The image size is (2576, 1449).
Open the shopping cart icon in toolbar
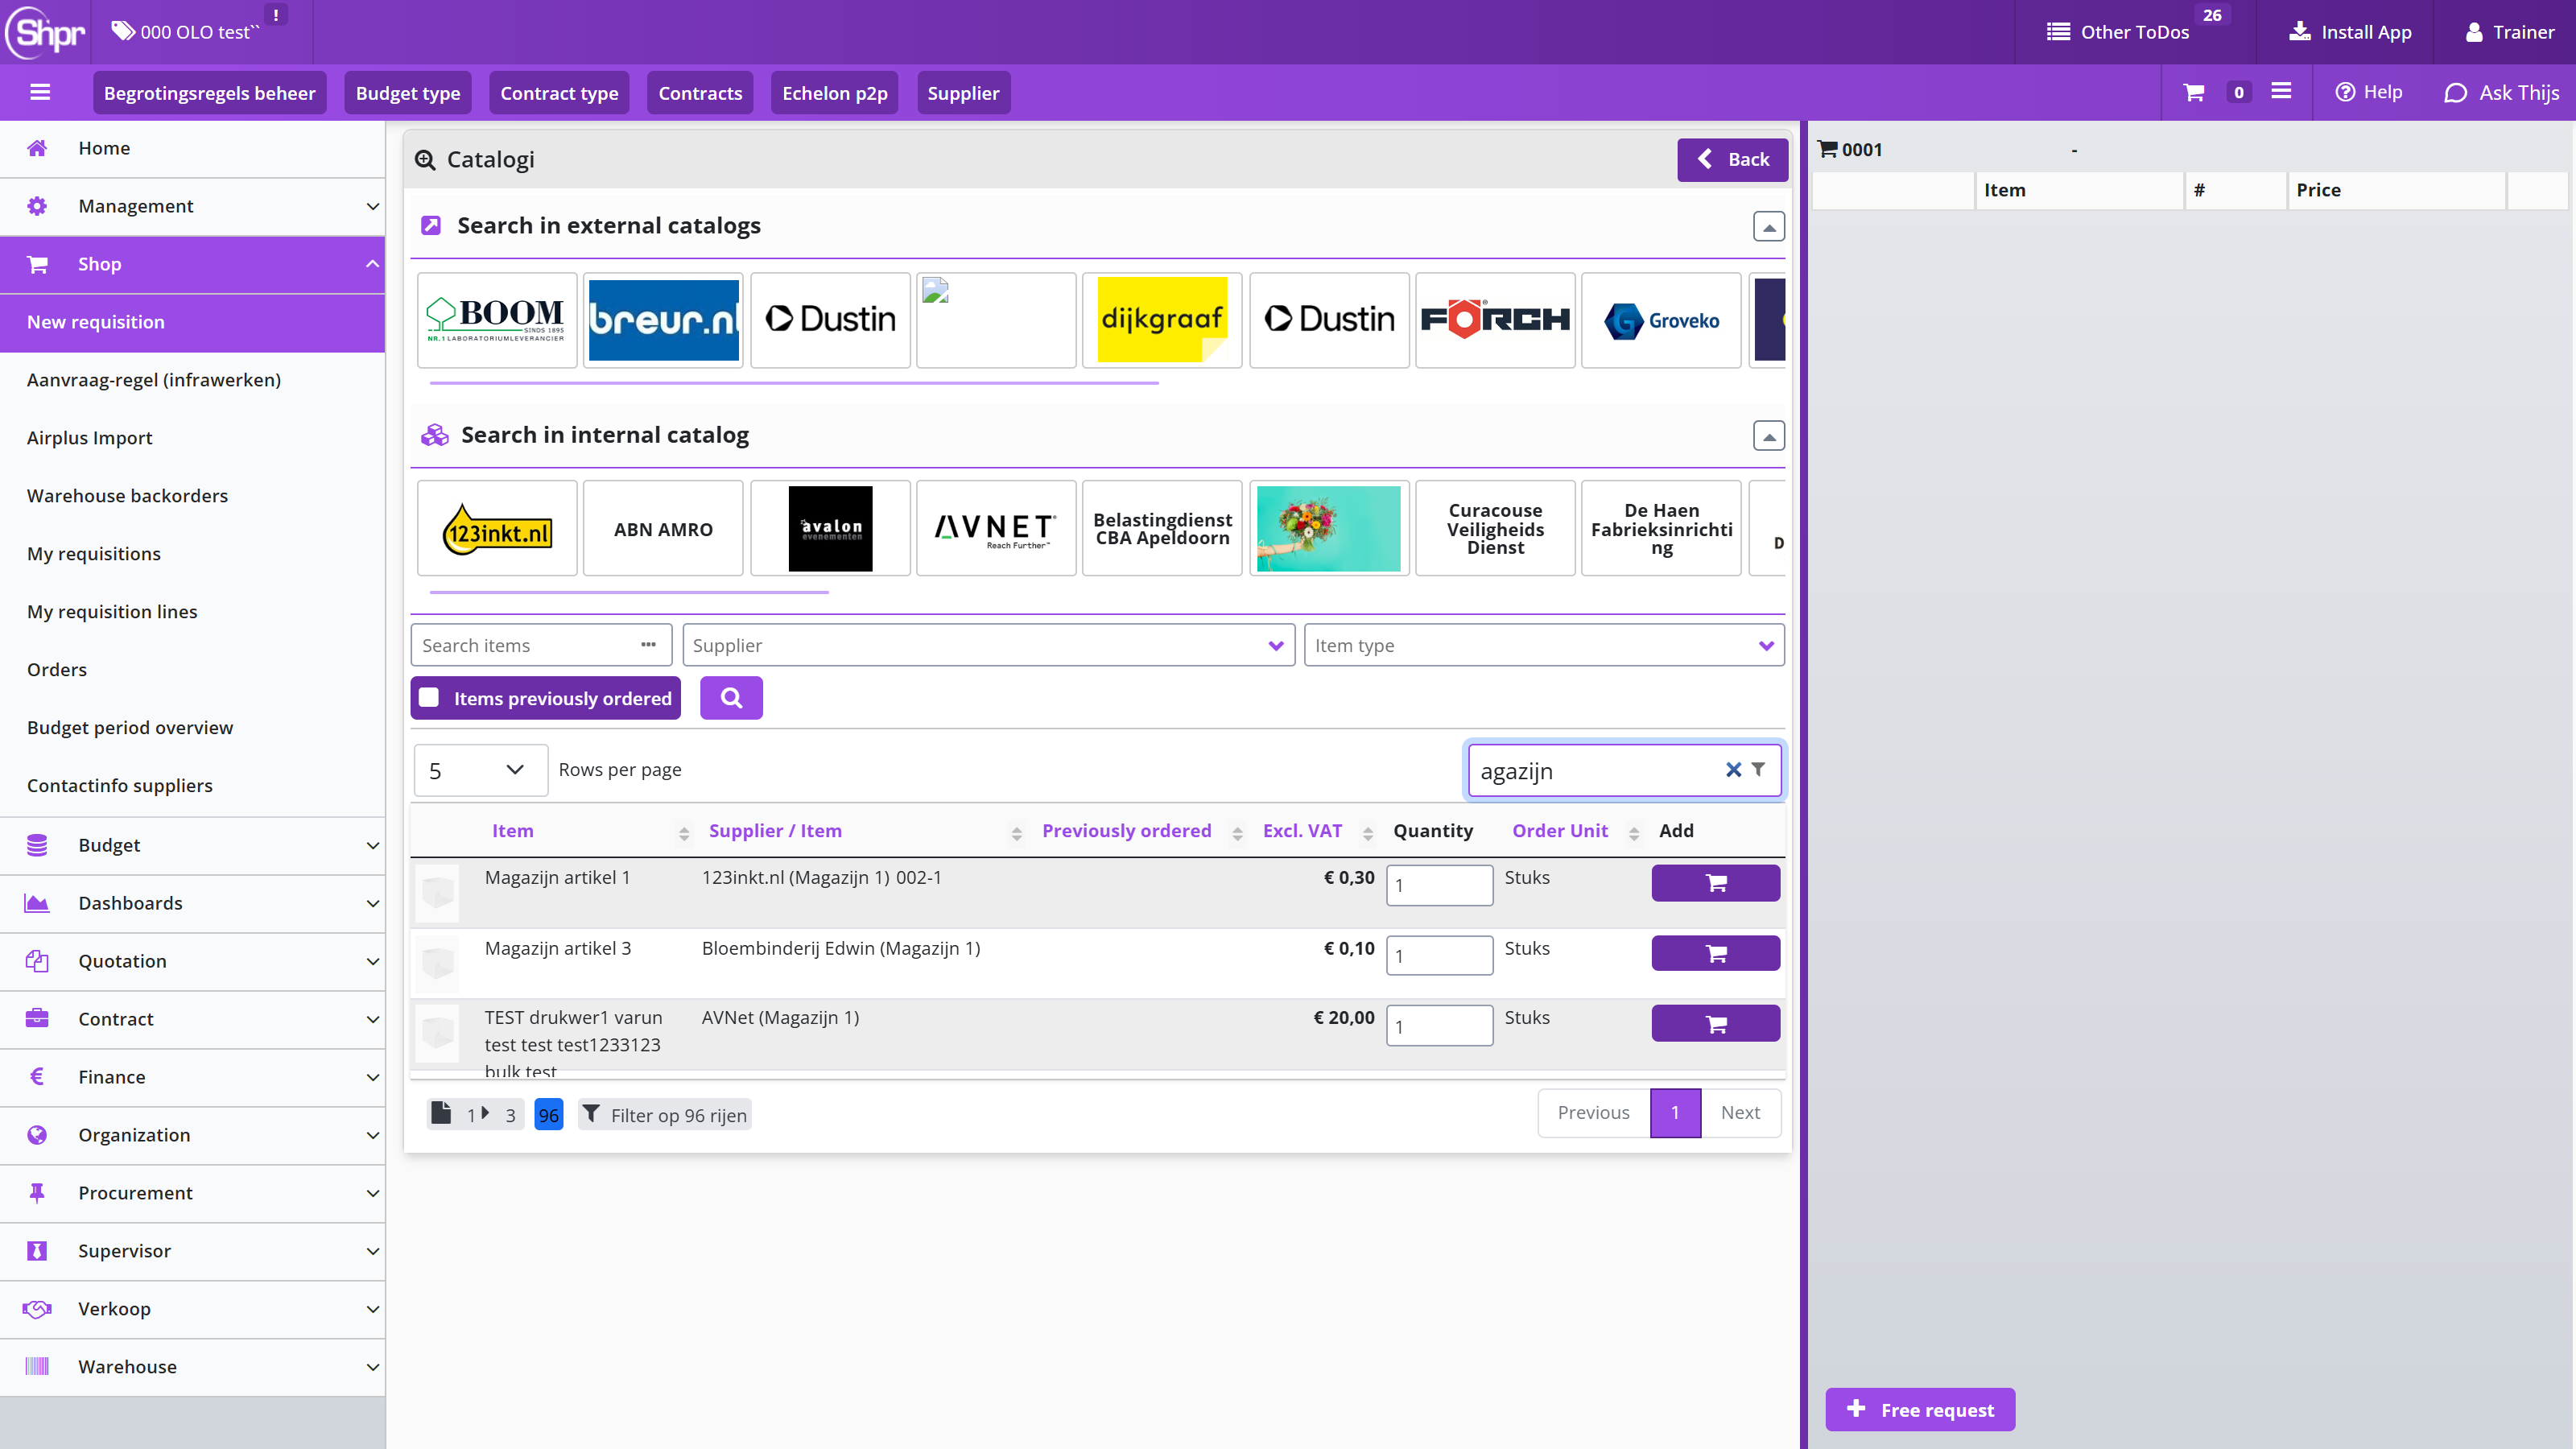[2194, 93]
